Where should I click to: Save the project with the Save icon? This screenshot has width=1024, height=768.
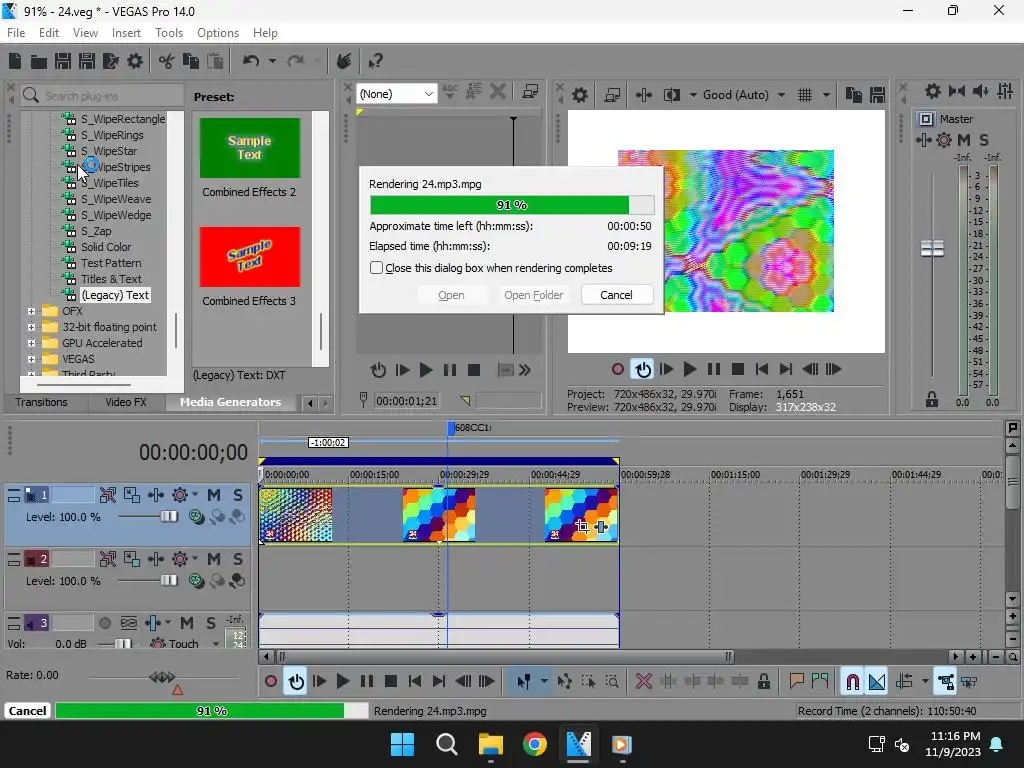click(63, 61)
